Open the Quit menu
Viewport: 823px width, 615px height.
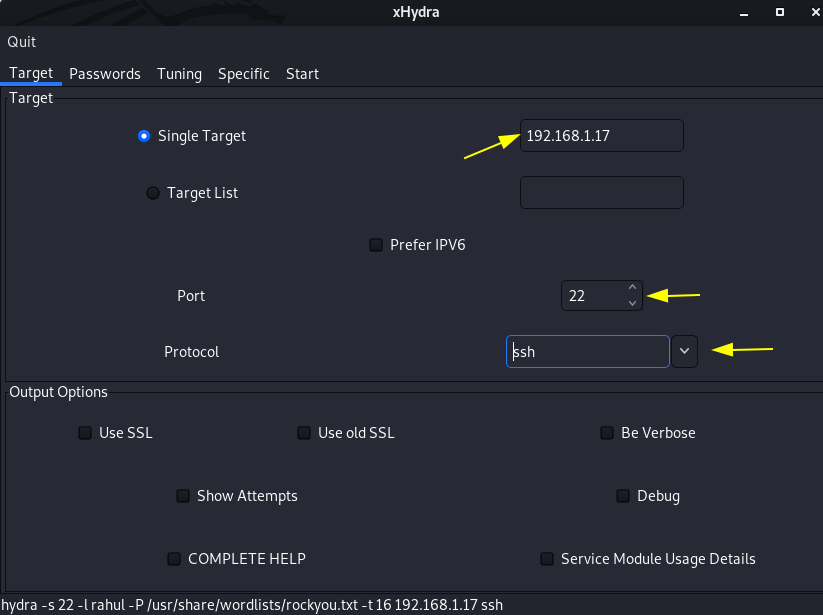(22, 42)
